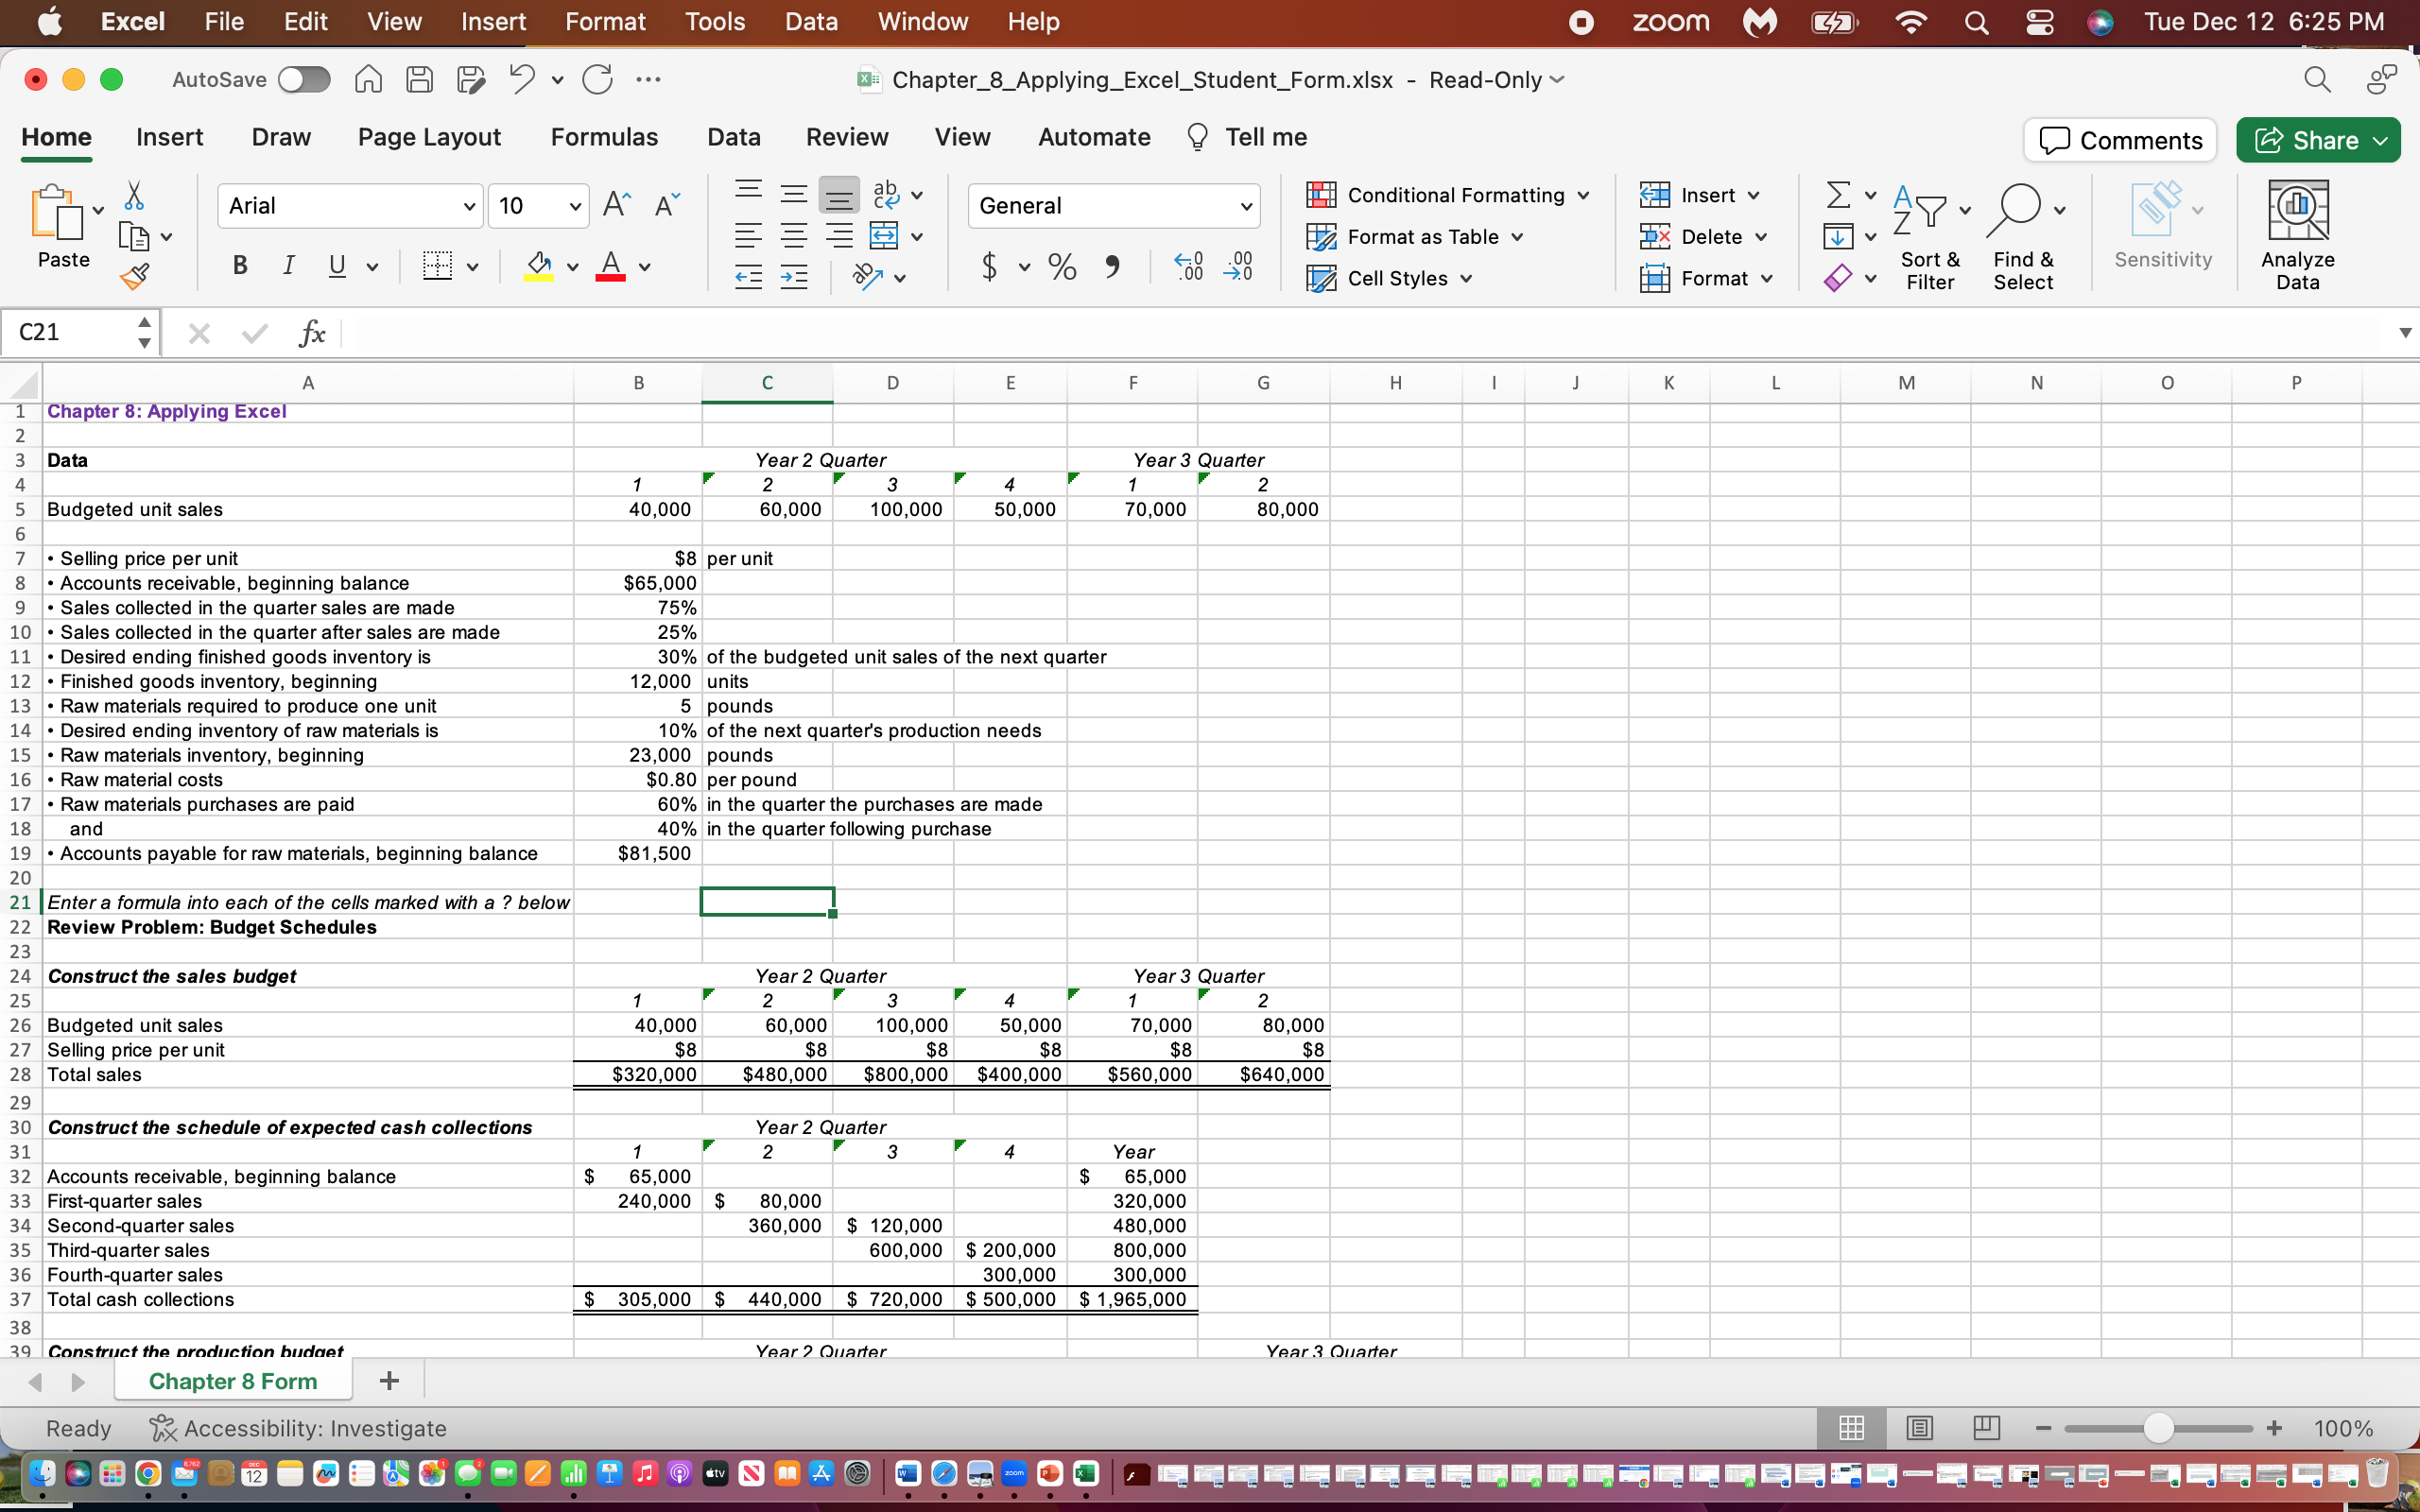
Task: Expand the fill color dropdown
Action: [x=571, y=267]
